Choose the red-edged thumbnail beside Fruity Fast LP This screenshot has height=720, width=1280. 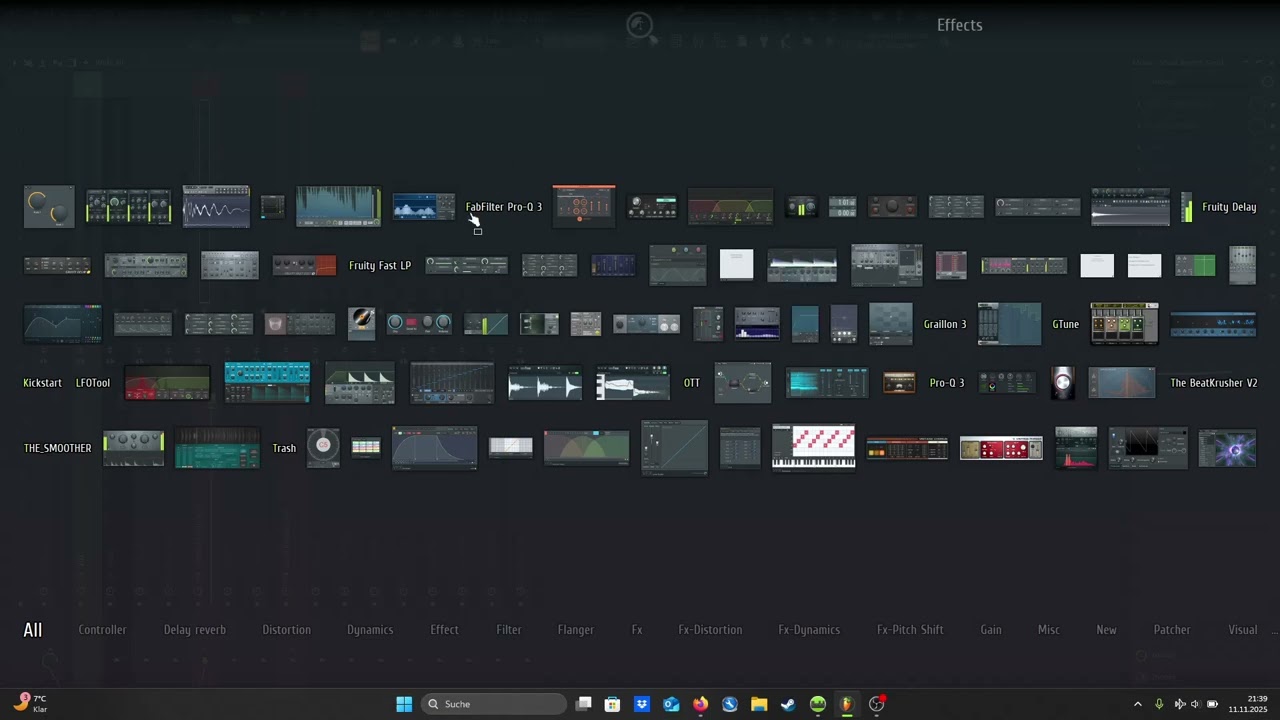point(305,266)
